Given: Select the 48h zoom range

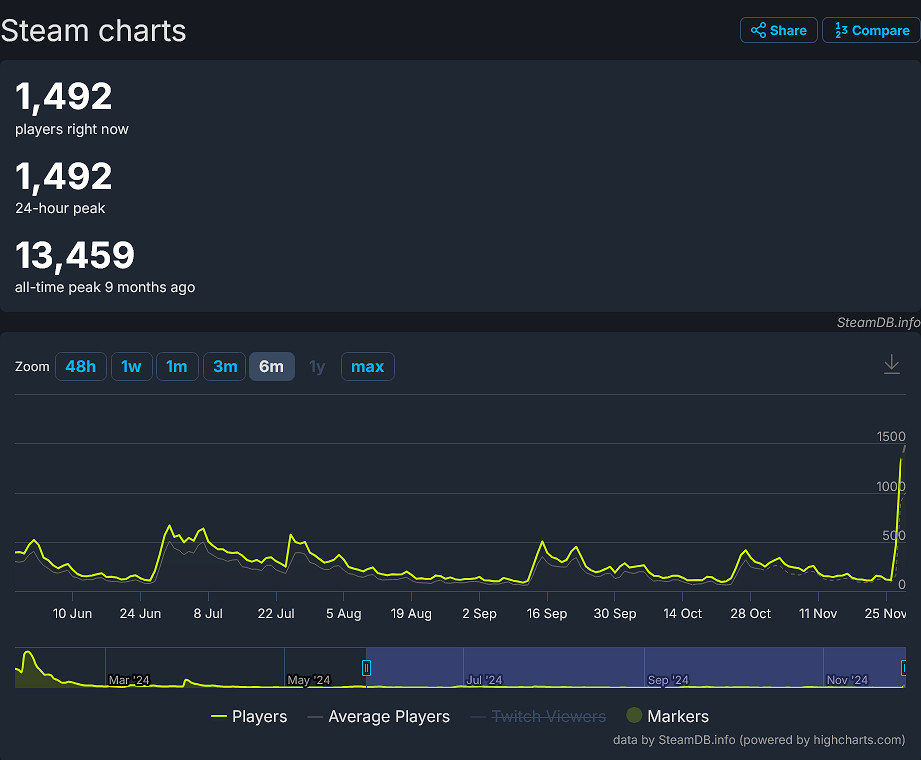Looking at the screenshot, I should pos(80,367).
